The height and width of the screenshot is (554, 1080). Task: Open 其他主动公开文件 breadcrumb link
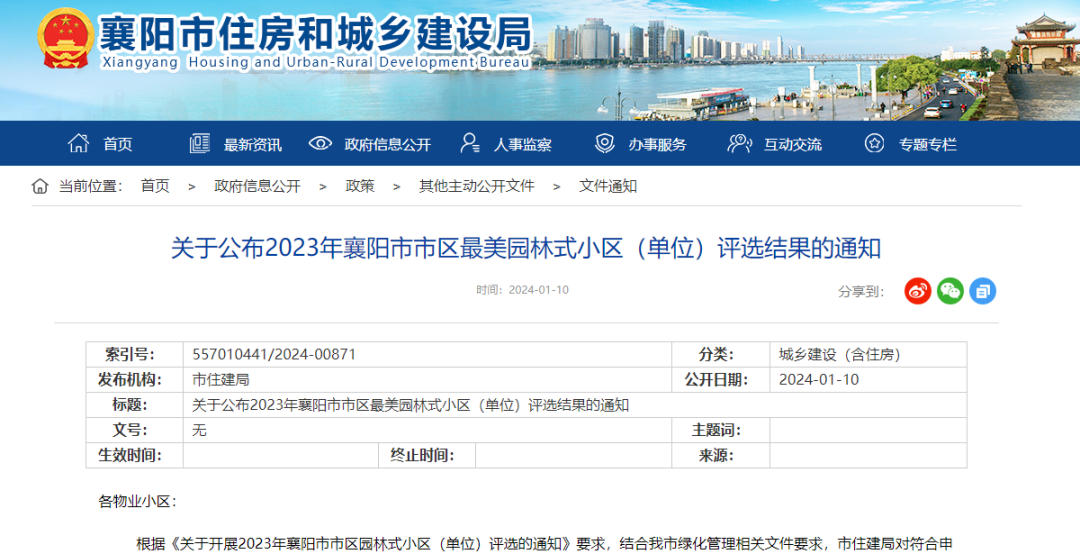476,186
